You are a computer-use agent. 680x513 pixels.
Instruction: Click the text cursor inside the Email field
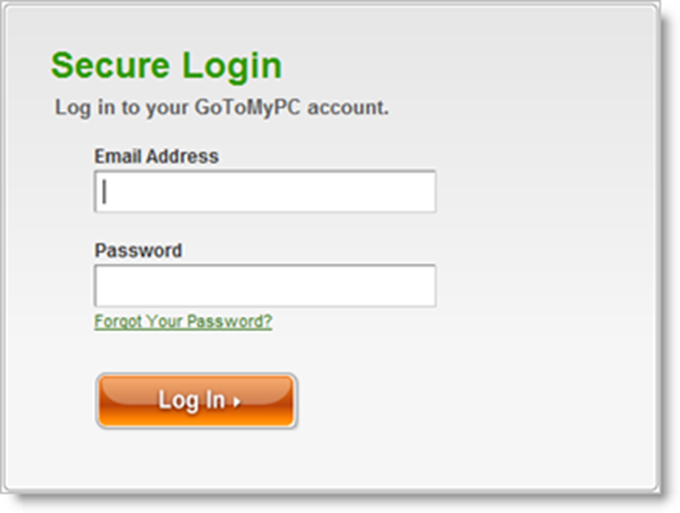(104, 191)
